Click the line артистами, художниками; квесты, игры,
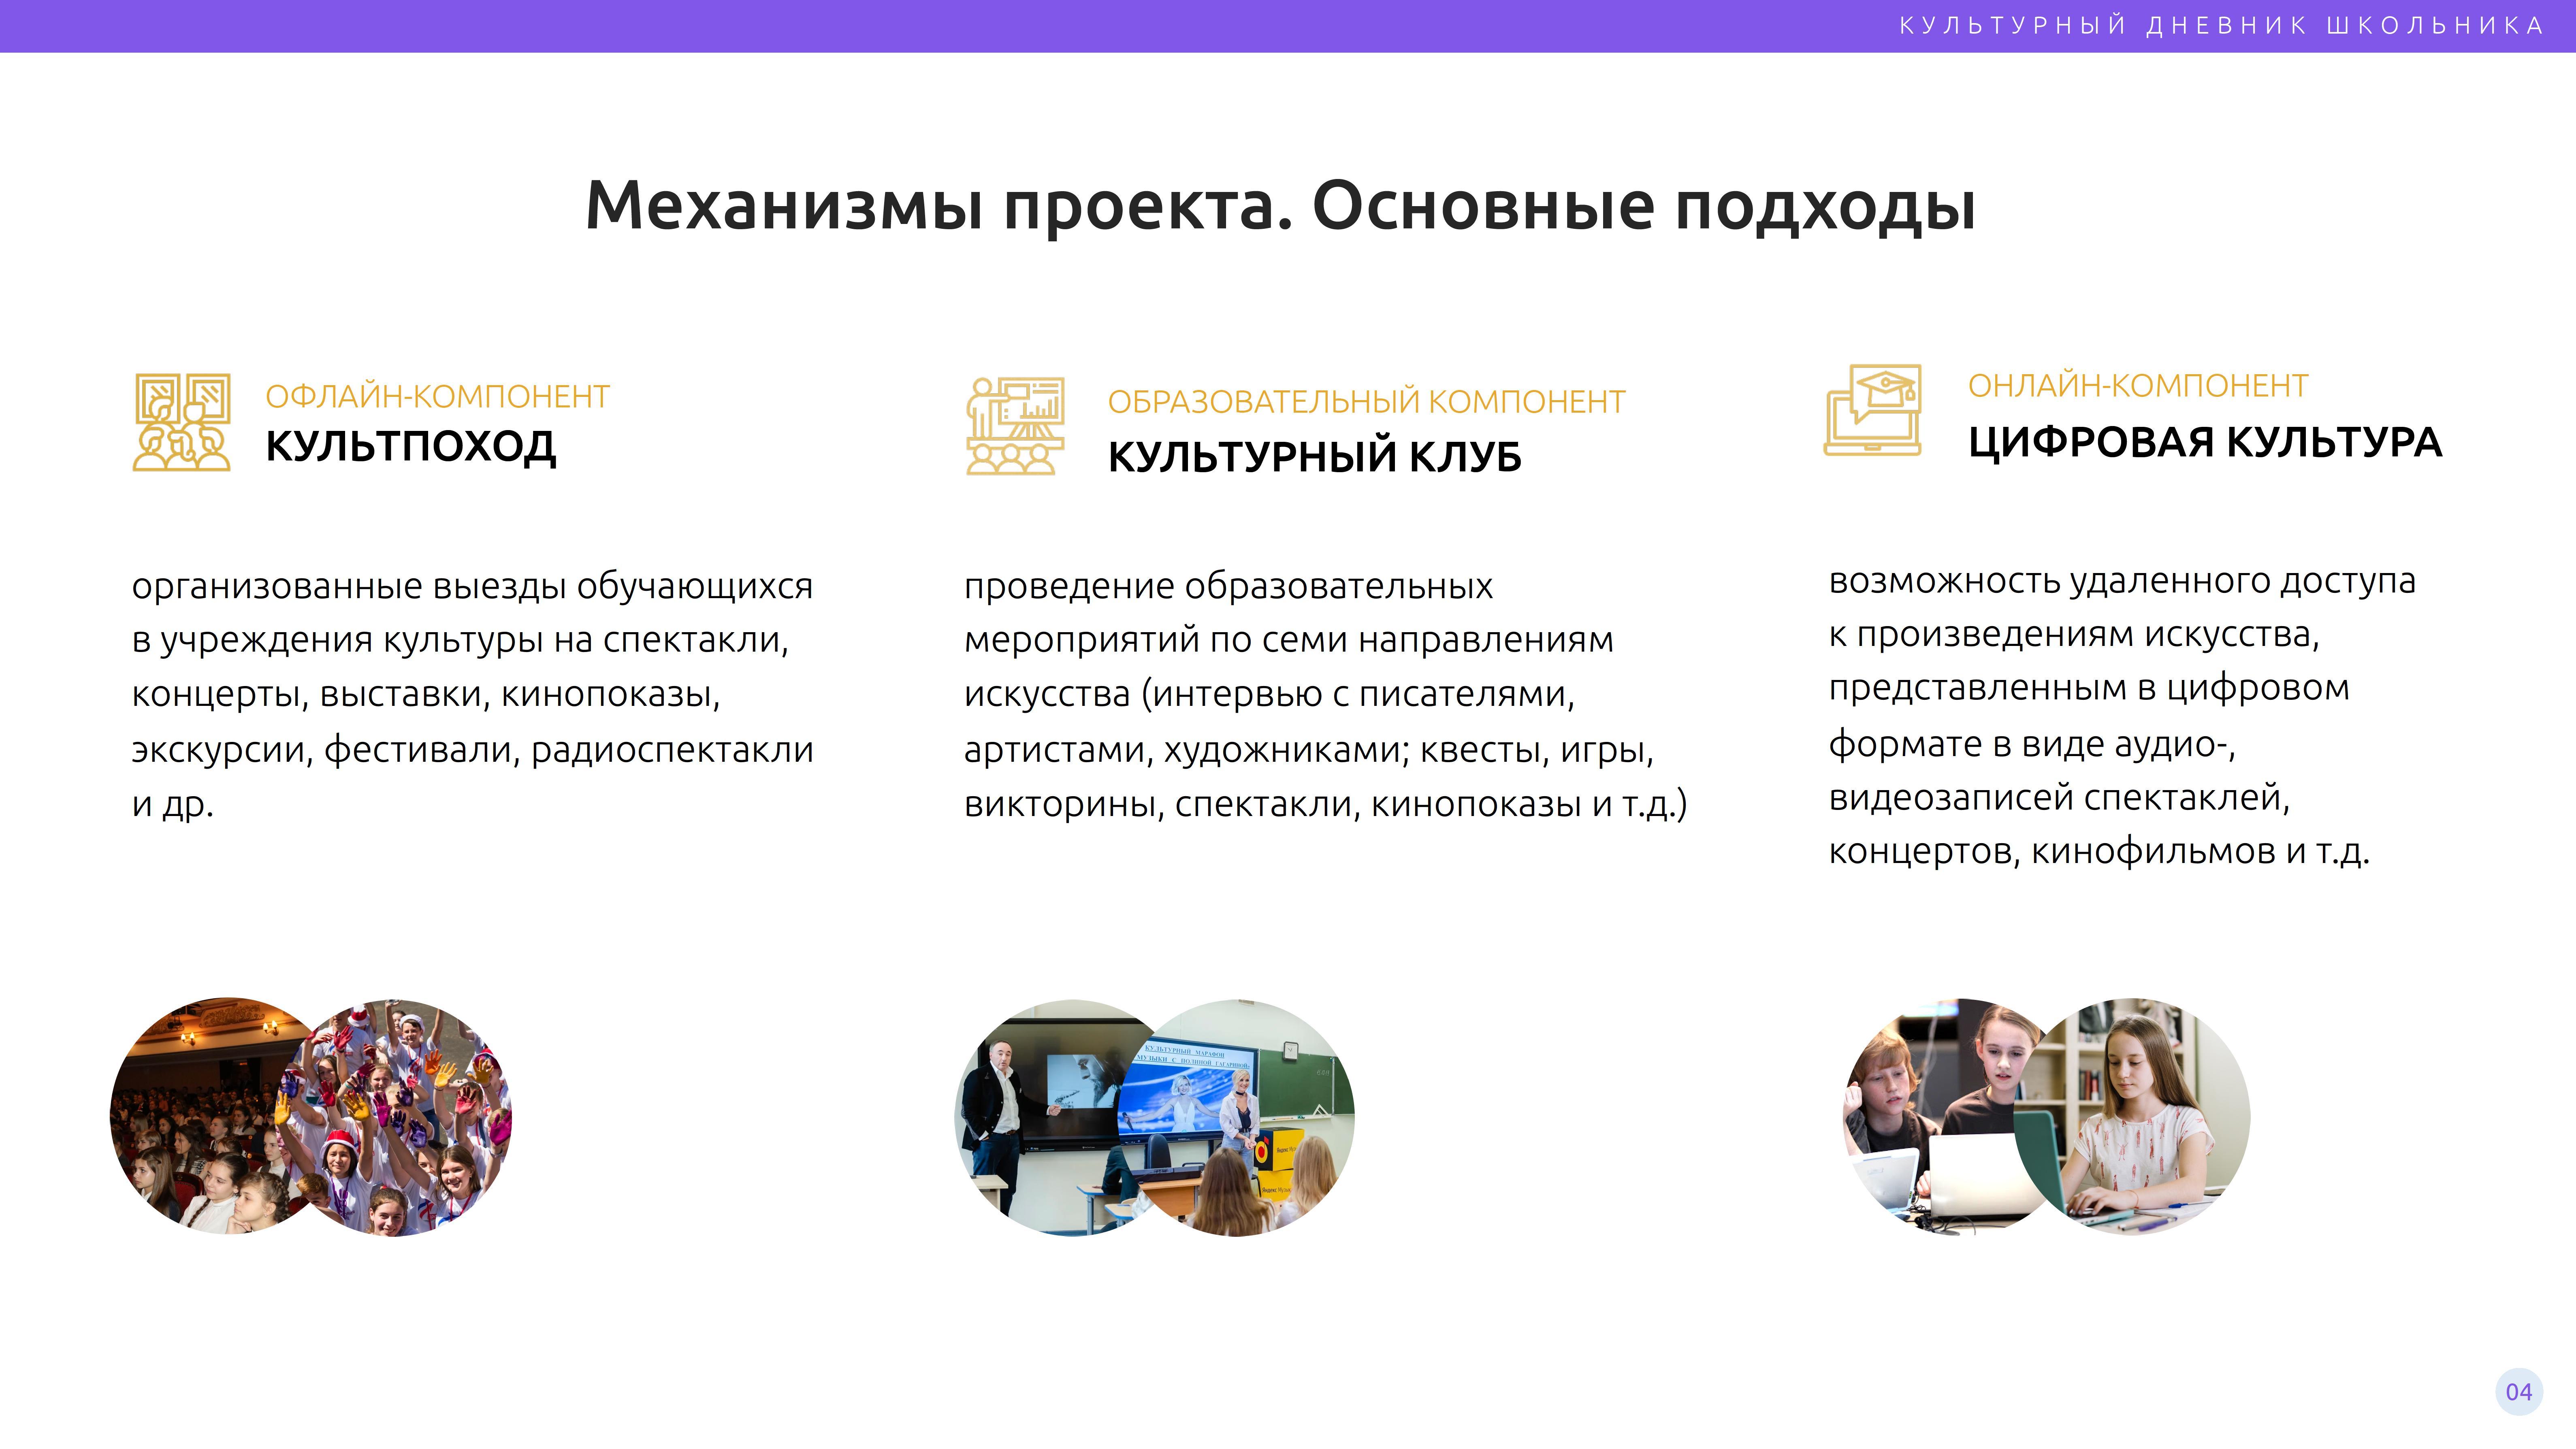The image size is (2576, 1449). point(1309,750)
